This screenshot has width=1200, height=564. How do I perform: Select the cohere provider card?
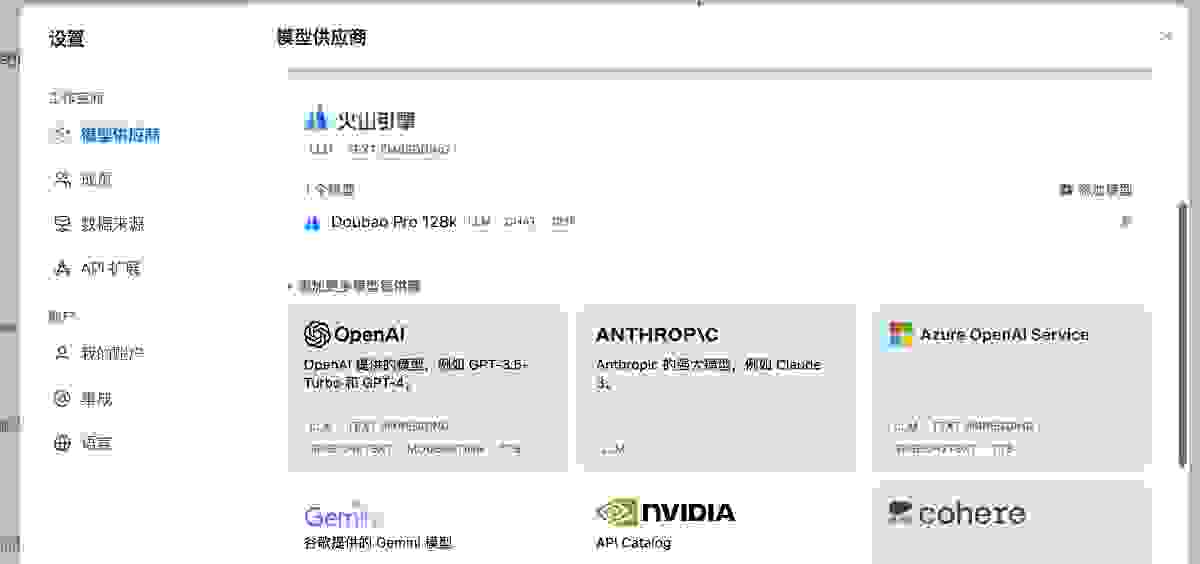(x=1012, y=522)
